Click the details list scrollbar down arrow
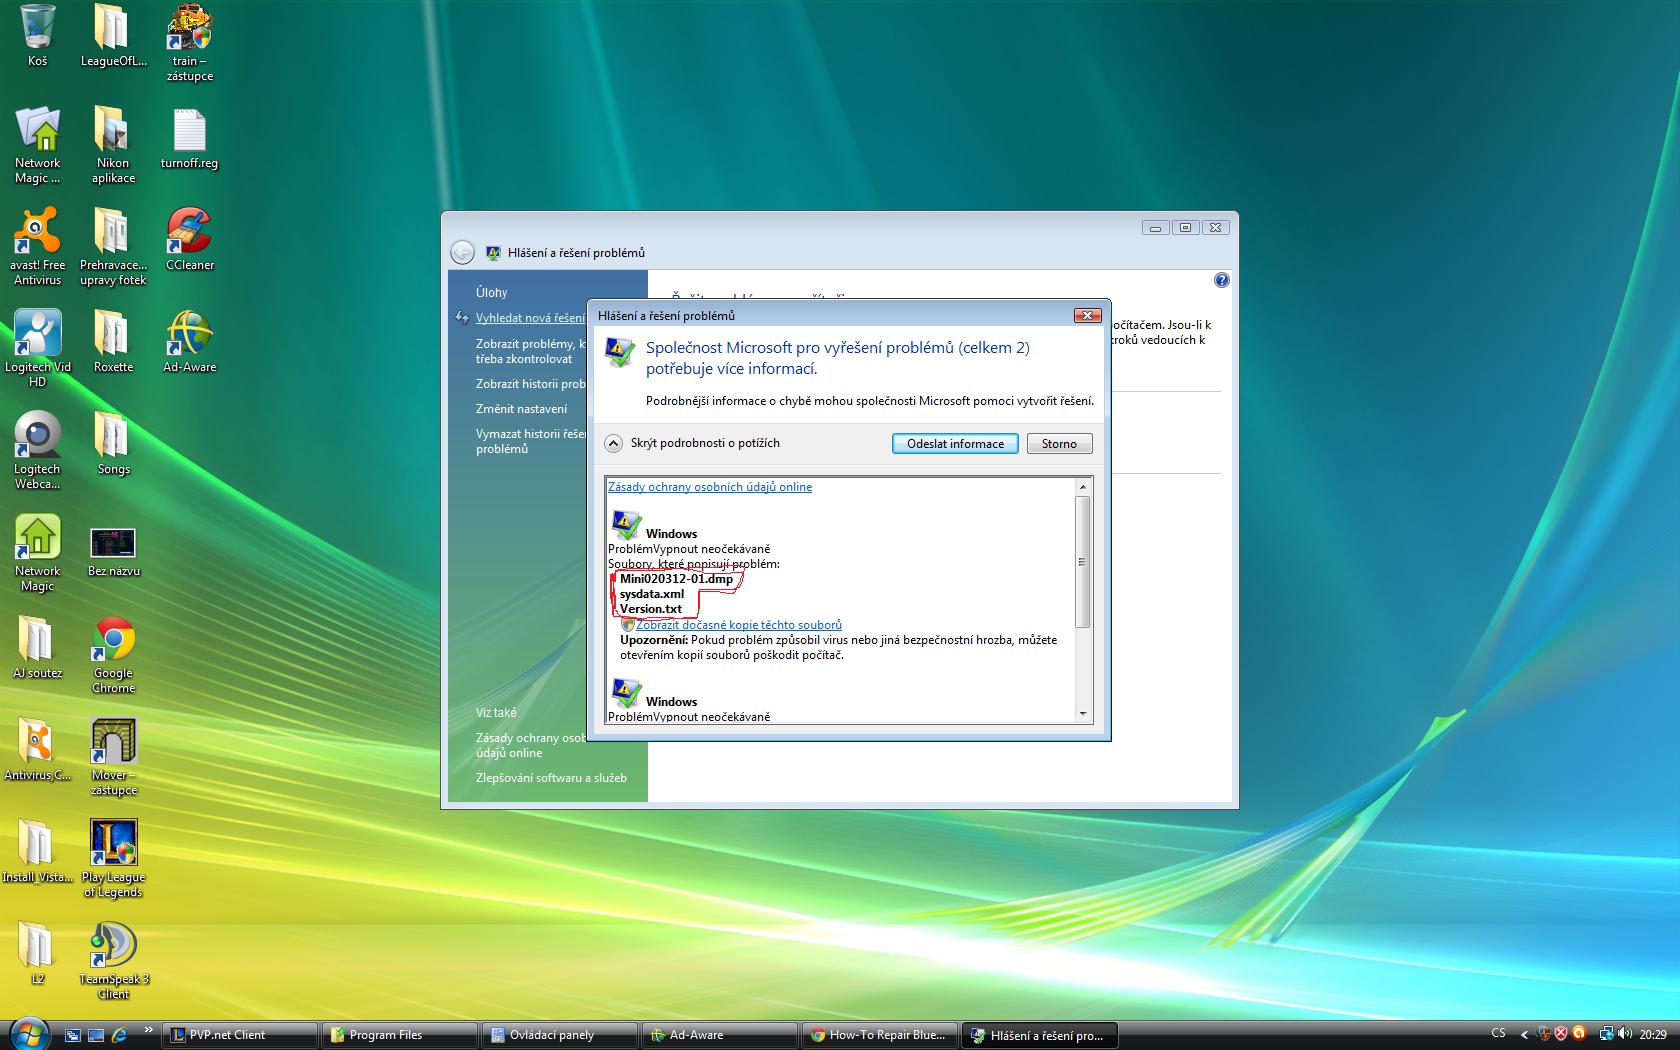Screen dimensions: 1680x1050 [x=1082, y=714]
